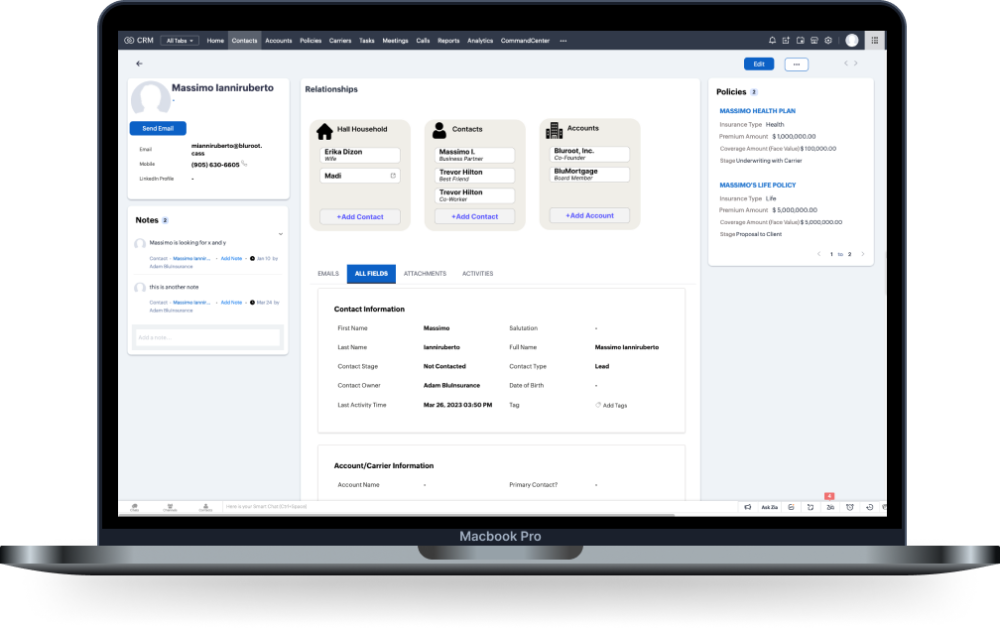This screenshot has height=630, width=1000.
Task: Open the more tabs ellipsis in the navigation bar
Action: (563, 41)
